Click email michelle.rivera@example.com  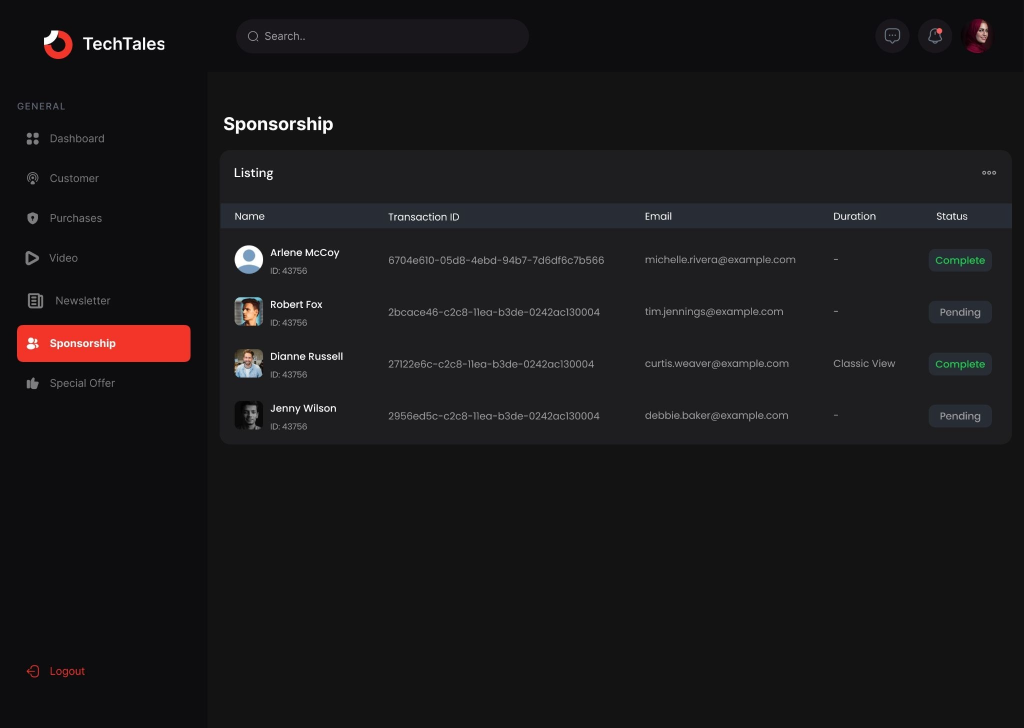[x=720, y=260]
